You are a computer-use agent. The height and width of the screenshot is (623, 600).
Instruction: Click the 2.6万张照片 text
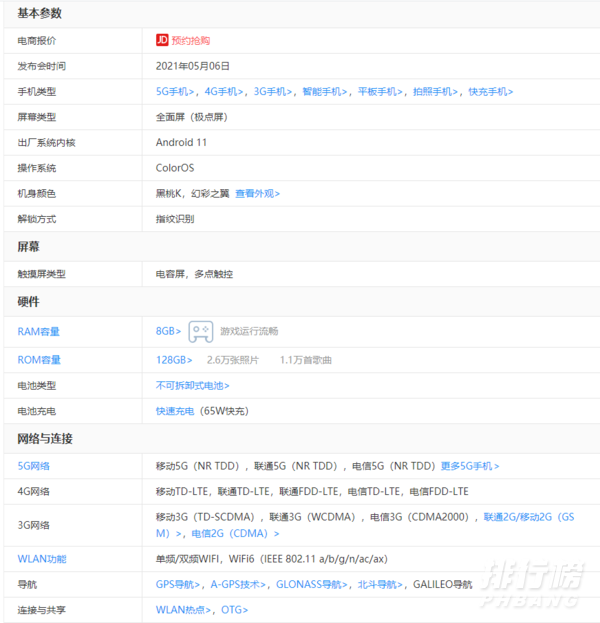tap(233, 360)
